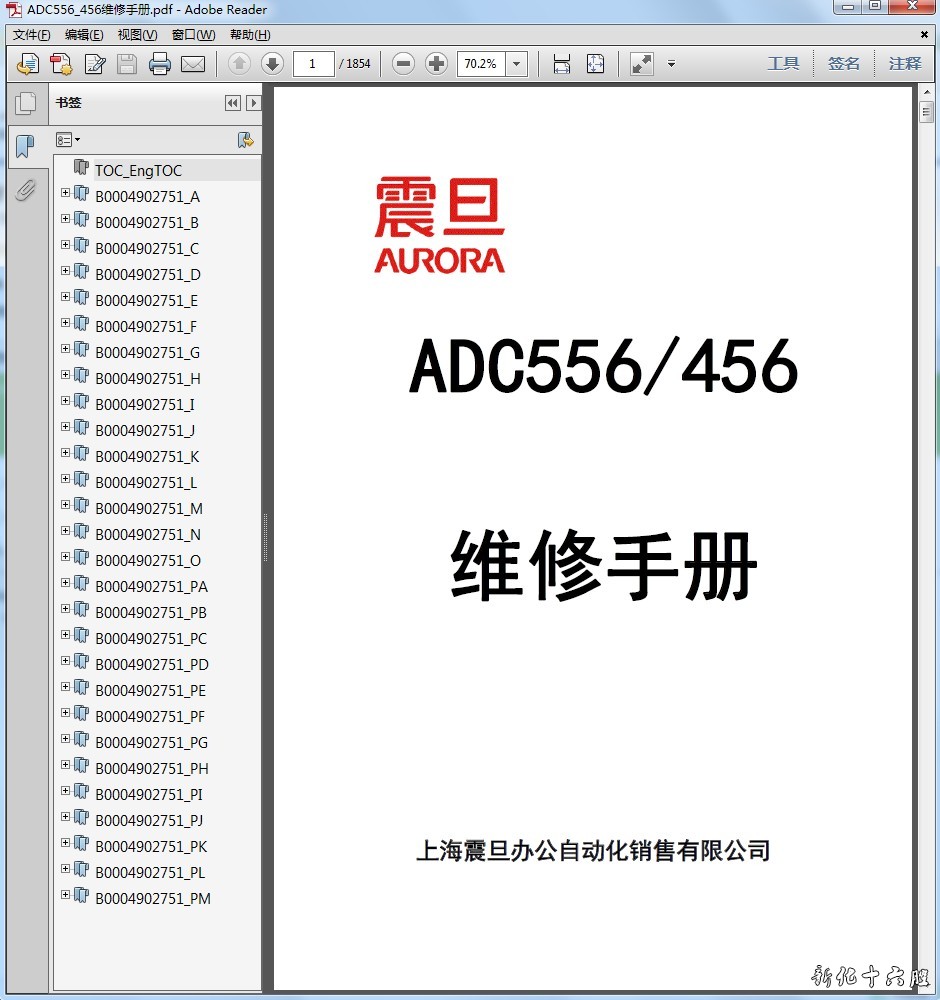Click the Zoom in plus button
The image size is (940, 1000).
[x=436, y=64]
